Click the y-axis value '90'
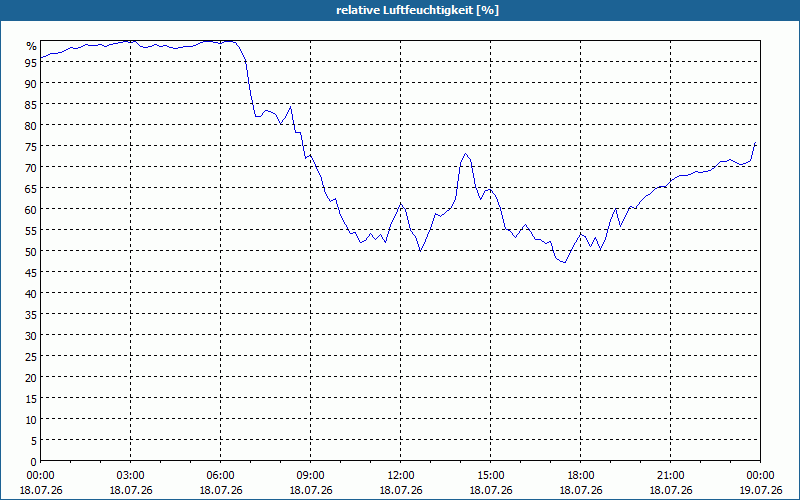This screenshot has width=800, height=500. 31,83
